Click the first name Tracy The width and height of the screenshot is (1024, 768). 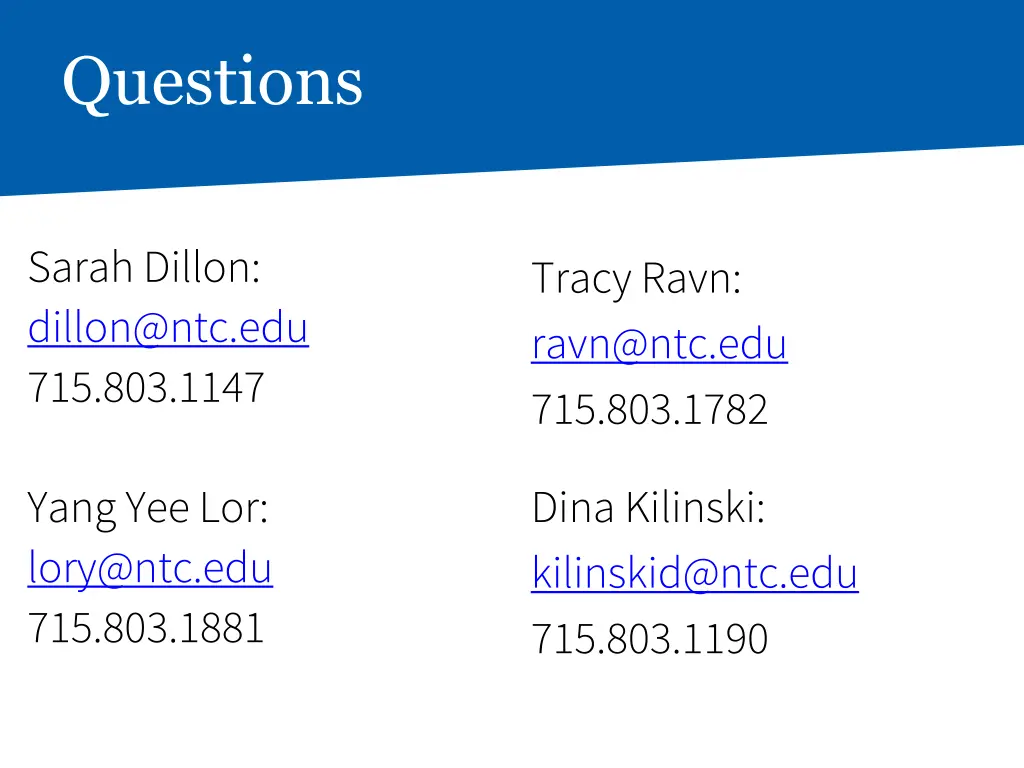[581, 280]
